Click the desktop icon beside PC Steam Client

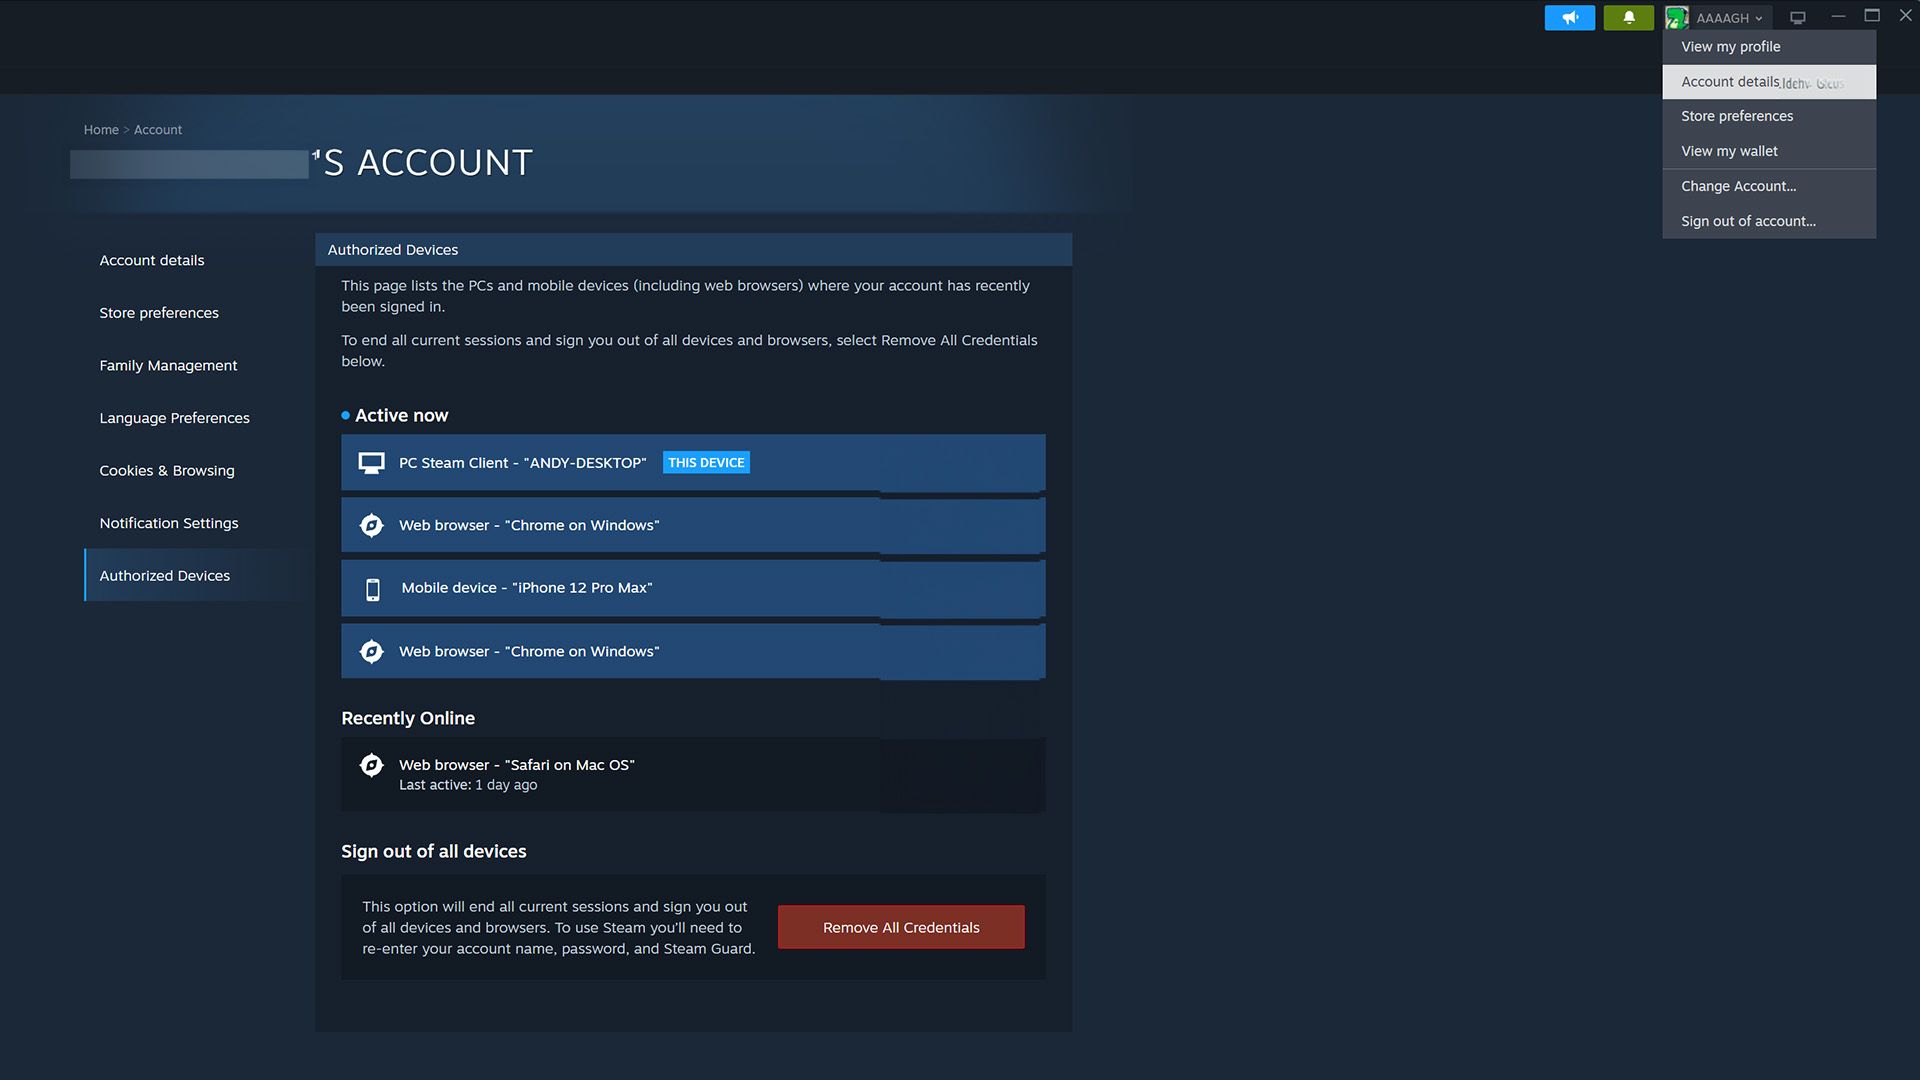pos(371,462)
